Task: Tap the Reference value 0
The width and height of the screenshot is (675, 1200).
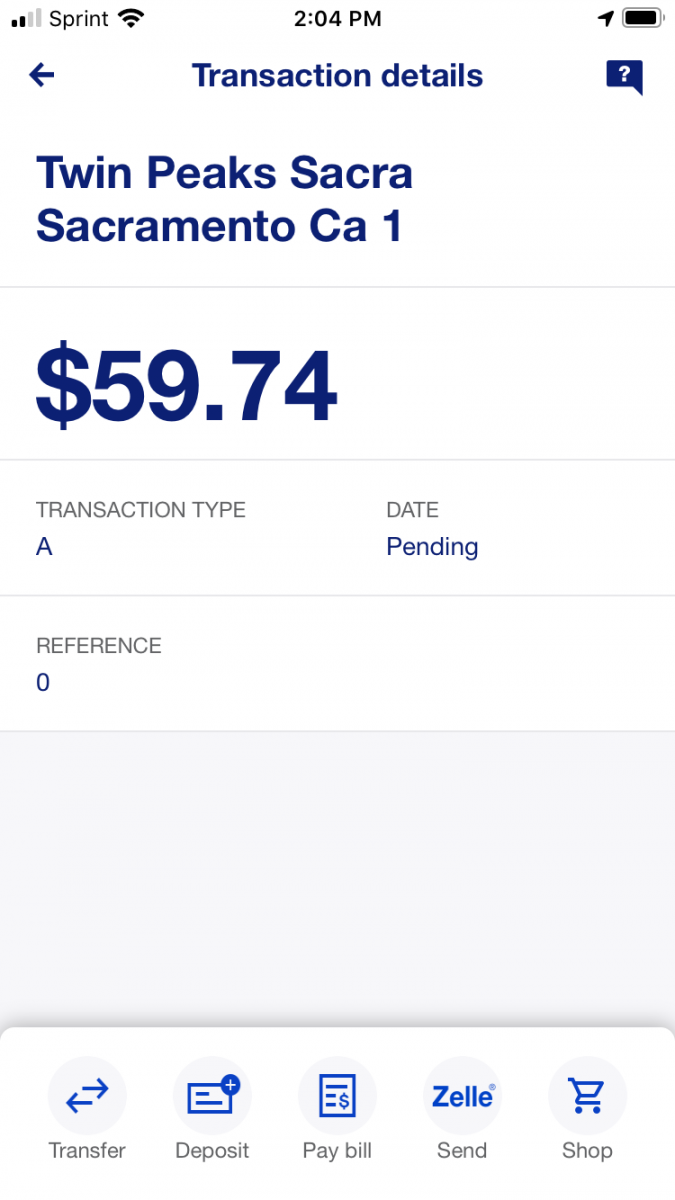Action: click(43, 683)
